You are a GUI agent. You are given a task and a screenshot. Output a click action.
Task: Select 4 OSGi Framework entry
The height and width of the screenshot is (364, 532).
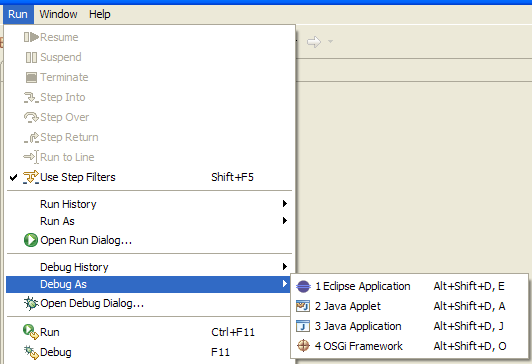[410, 346]
